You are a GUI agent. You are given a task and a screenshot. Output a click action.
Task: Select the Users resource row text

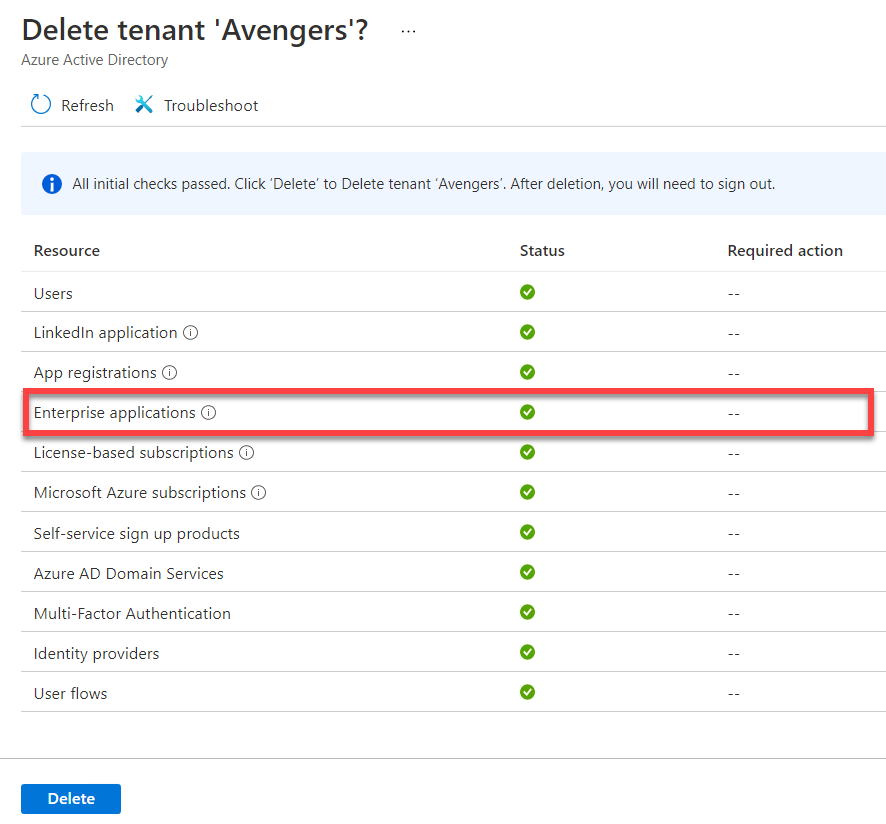point(53,294)
